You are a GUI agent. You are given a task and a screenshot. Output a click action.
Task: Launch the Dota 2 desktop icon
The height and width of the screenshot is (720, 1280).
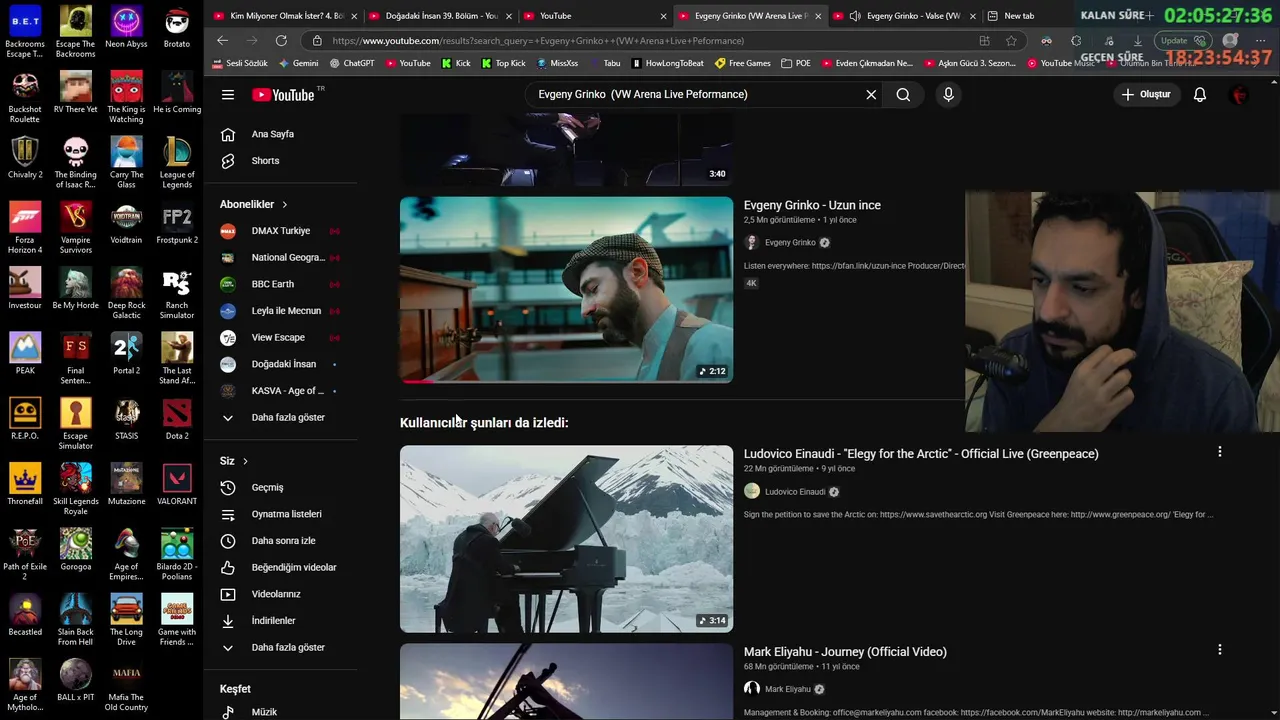(x=177, y=419)
